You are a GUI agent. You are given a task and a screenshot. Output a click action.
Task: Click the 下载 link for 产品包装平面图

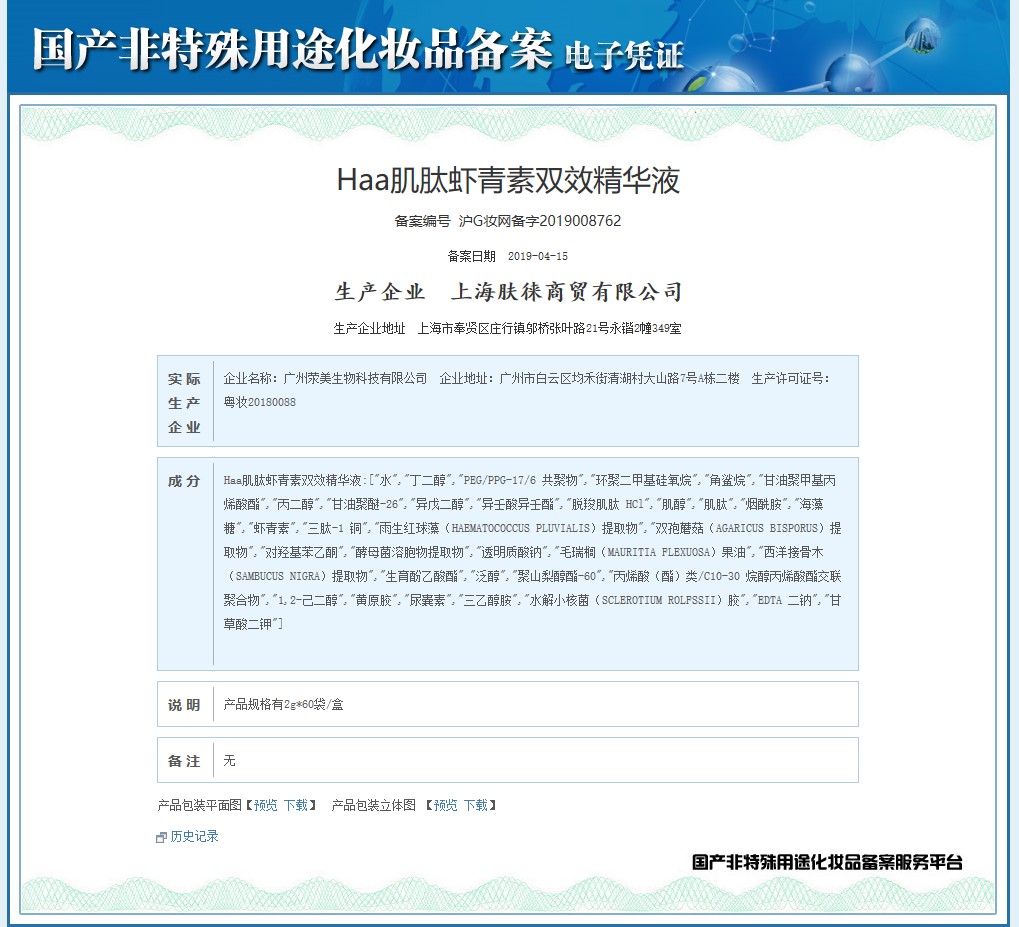(x=296, y=805)
